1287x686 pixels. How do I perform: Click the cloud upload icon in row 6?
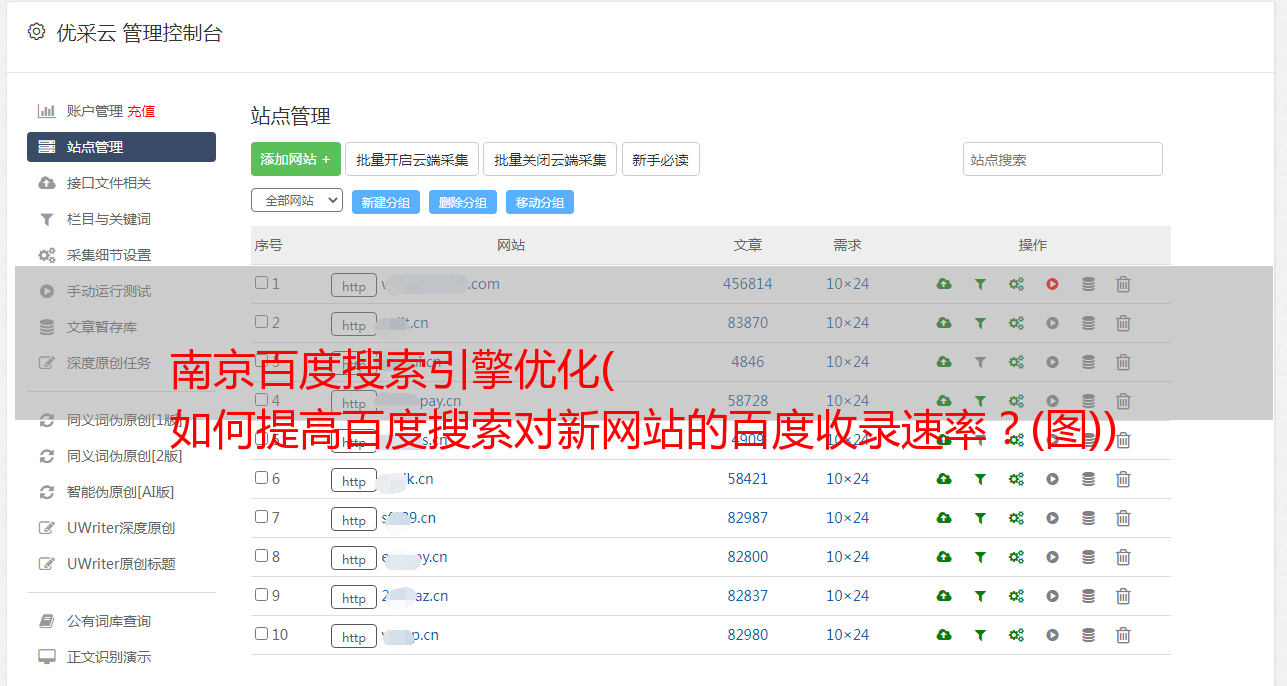tap(944, 479)
